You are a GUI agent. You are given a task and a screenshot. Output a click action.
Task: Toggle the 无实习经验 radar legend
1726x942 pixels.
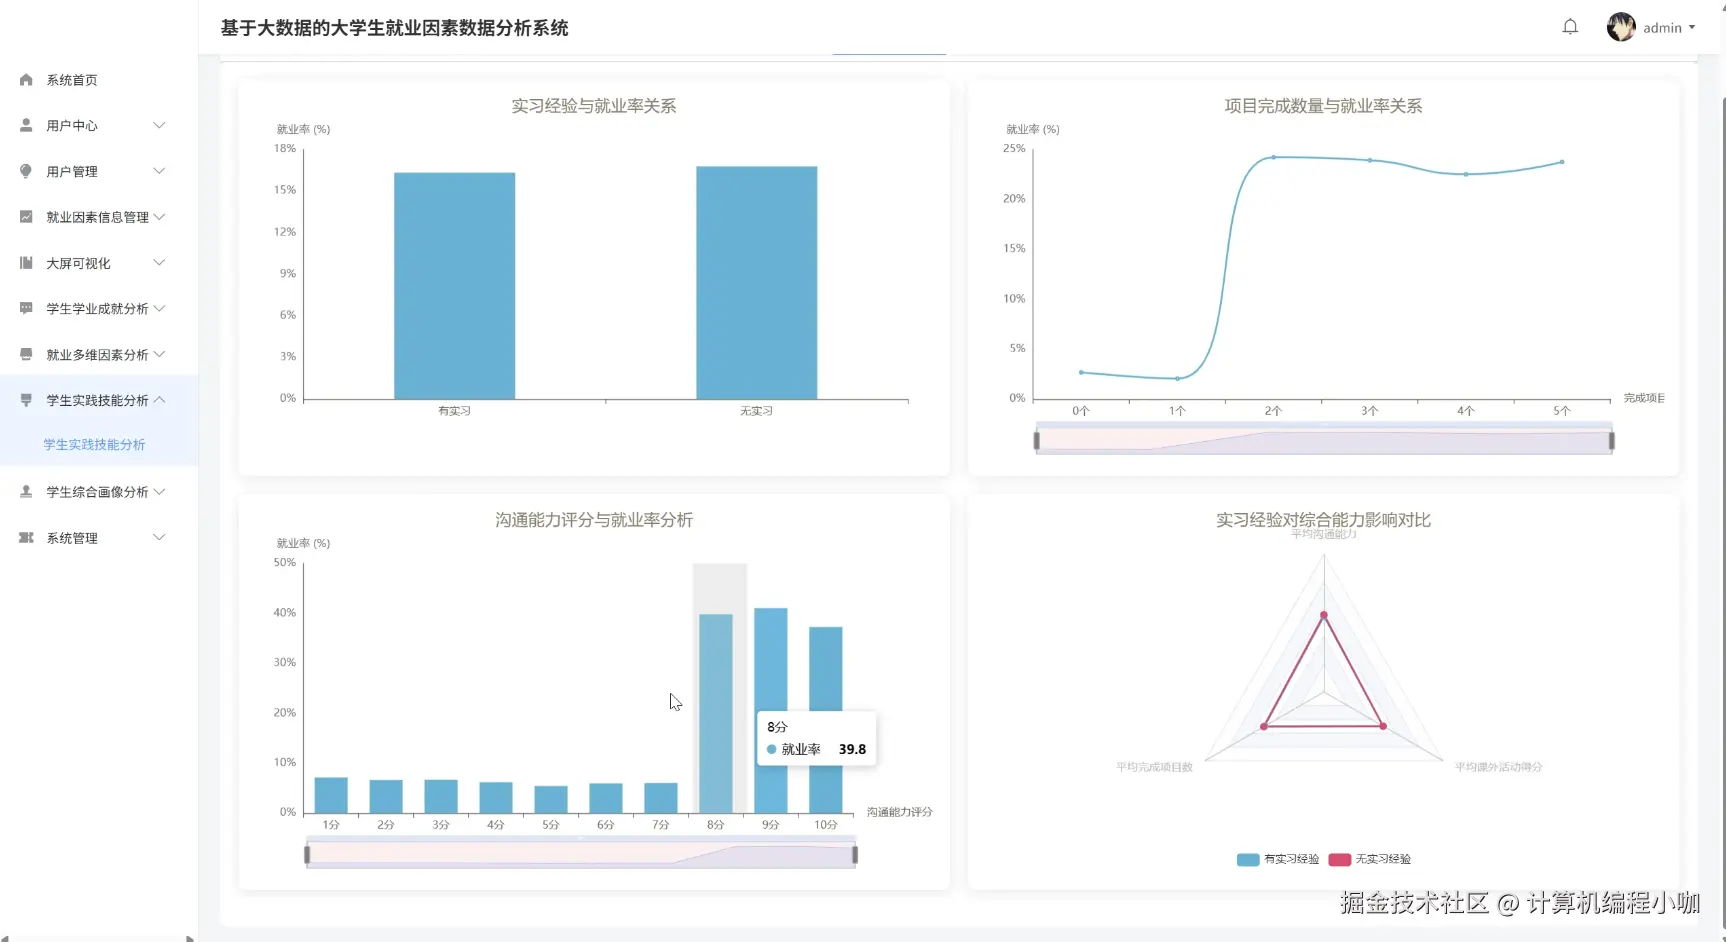(1370, 859)
